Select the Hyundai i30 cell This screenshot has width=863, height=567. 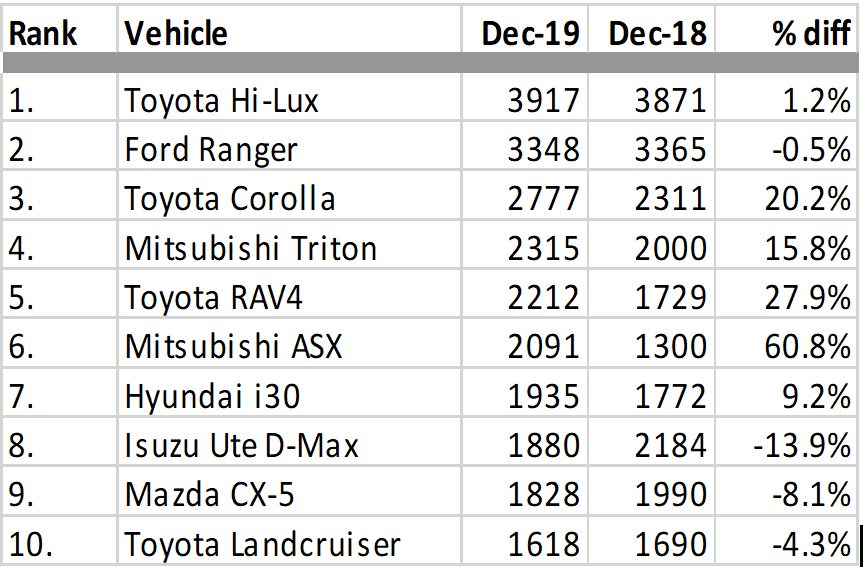click(212, 396)
